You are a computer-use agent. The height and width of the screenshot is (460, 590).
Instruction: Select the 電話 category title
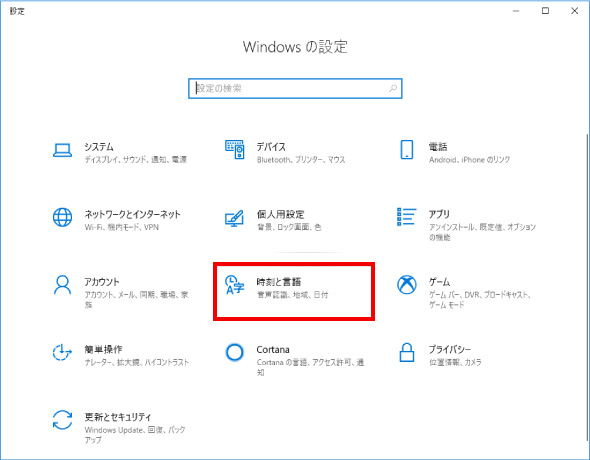coord(438,147)
